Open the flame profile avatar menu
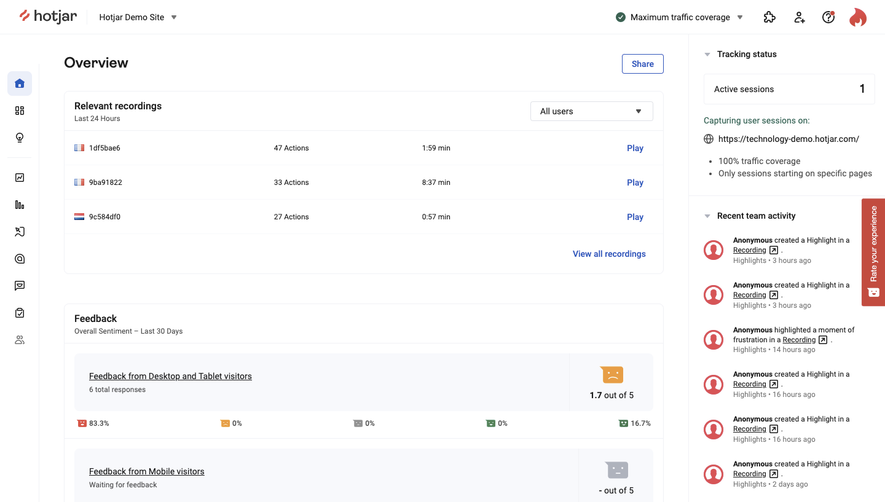Image resolution: width=885 pixels, height=502 pixels. tap(858, 18)
